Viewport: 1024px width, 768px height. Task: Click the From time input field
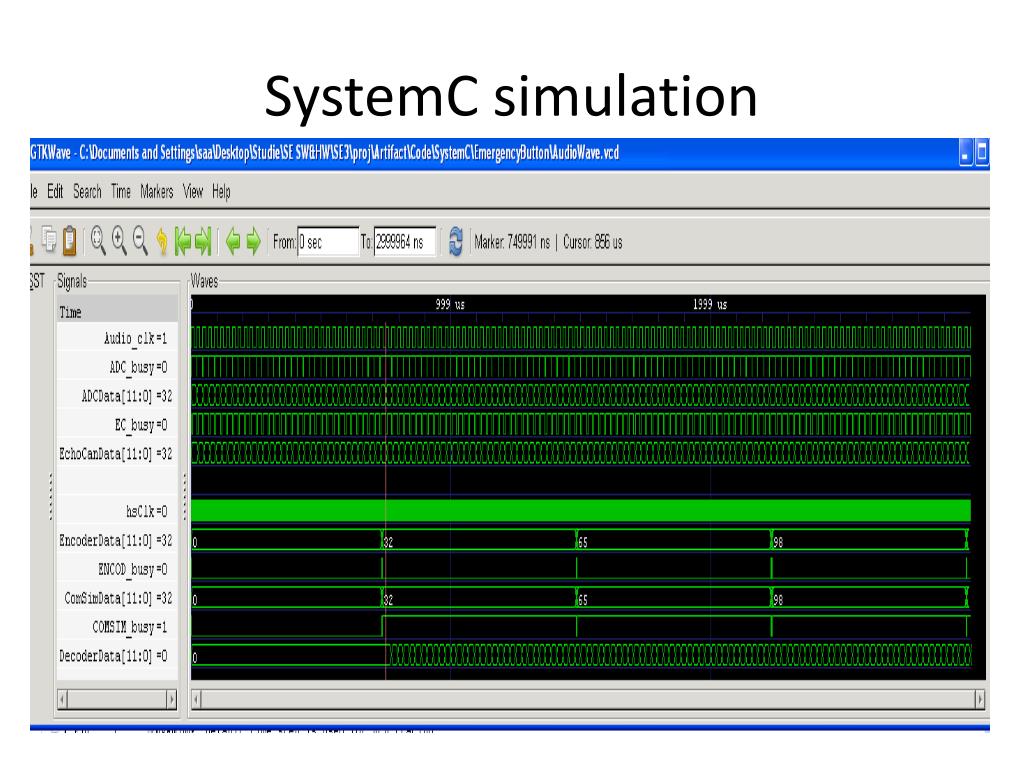coord(328,242)
